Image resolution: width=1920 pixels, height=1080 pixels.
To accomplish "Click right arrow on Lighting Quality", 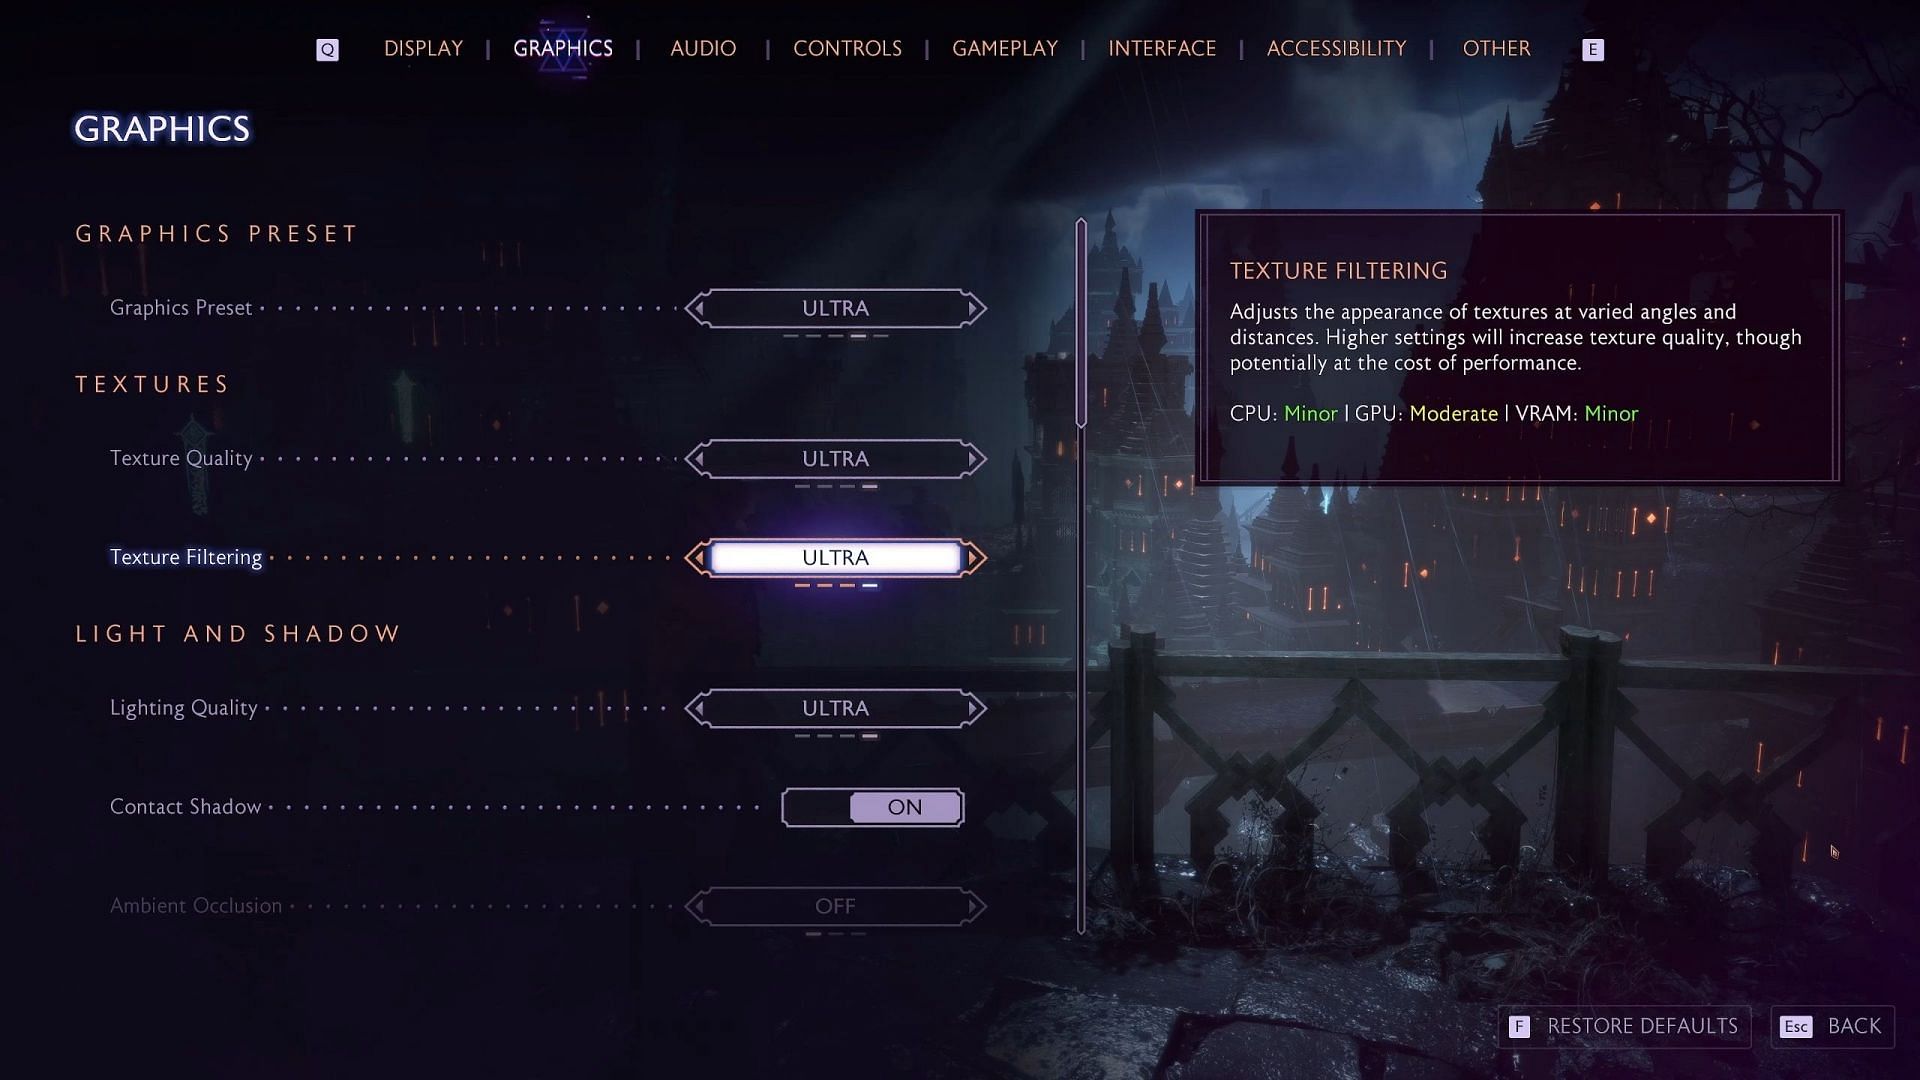I will (x=975, y=708).
